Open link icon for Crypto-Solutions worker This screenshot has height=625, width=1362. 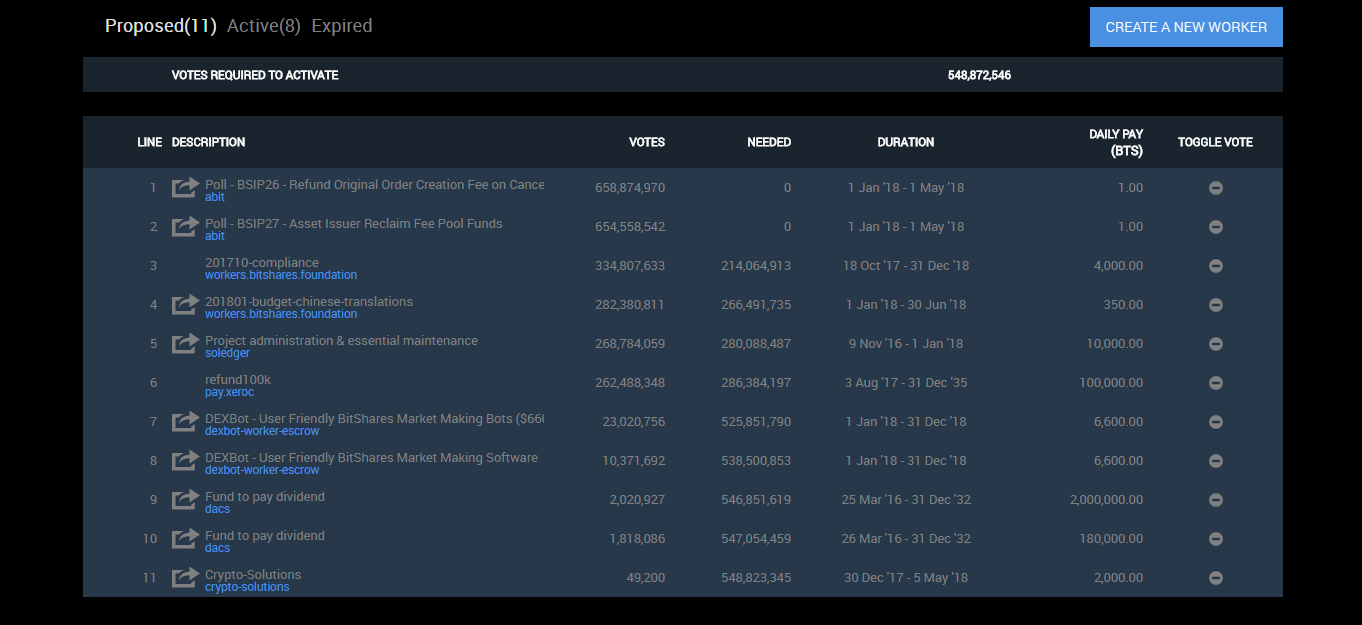185,577
